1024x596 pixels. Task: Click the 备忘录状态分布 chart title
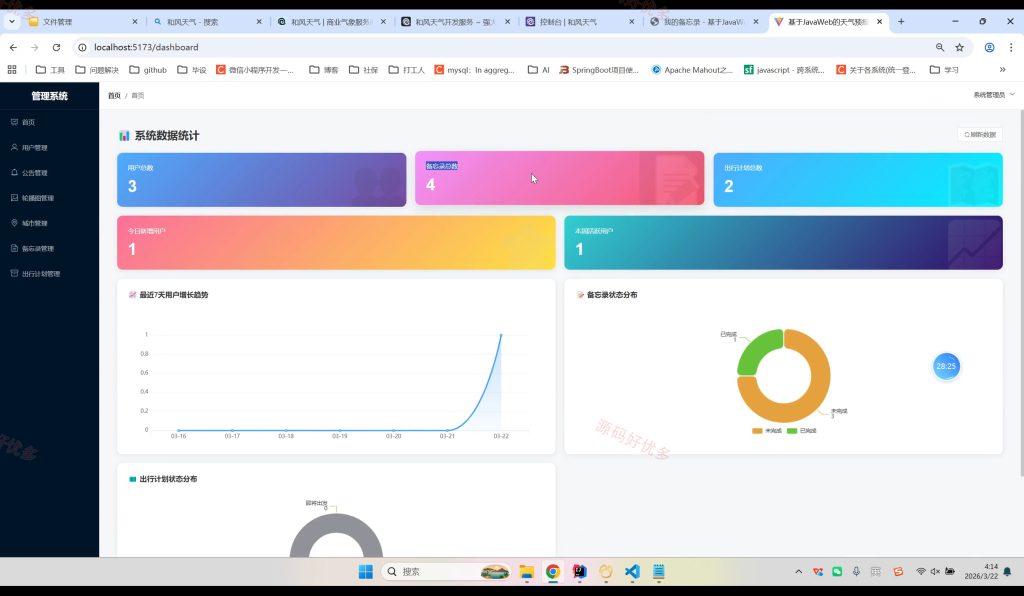tap(612, 295)
